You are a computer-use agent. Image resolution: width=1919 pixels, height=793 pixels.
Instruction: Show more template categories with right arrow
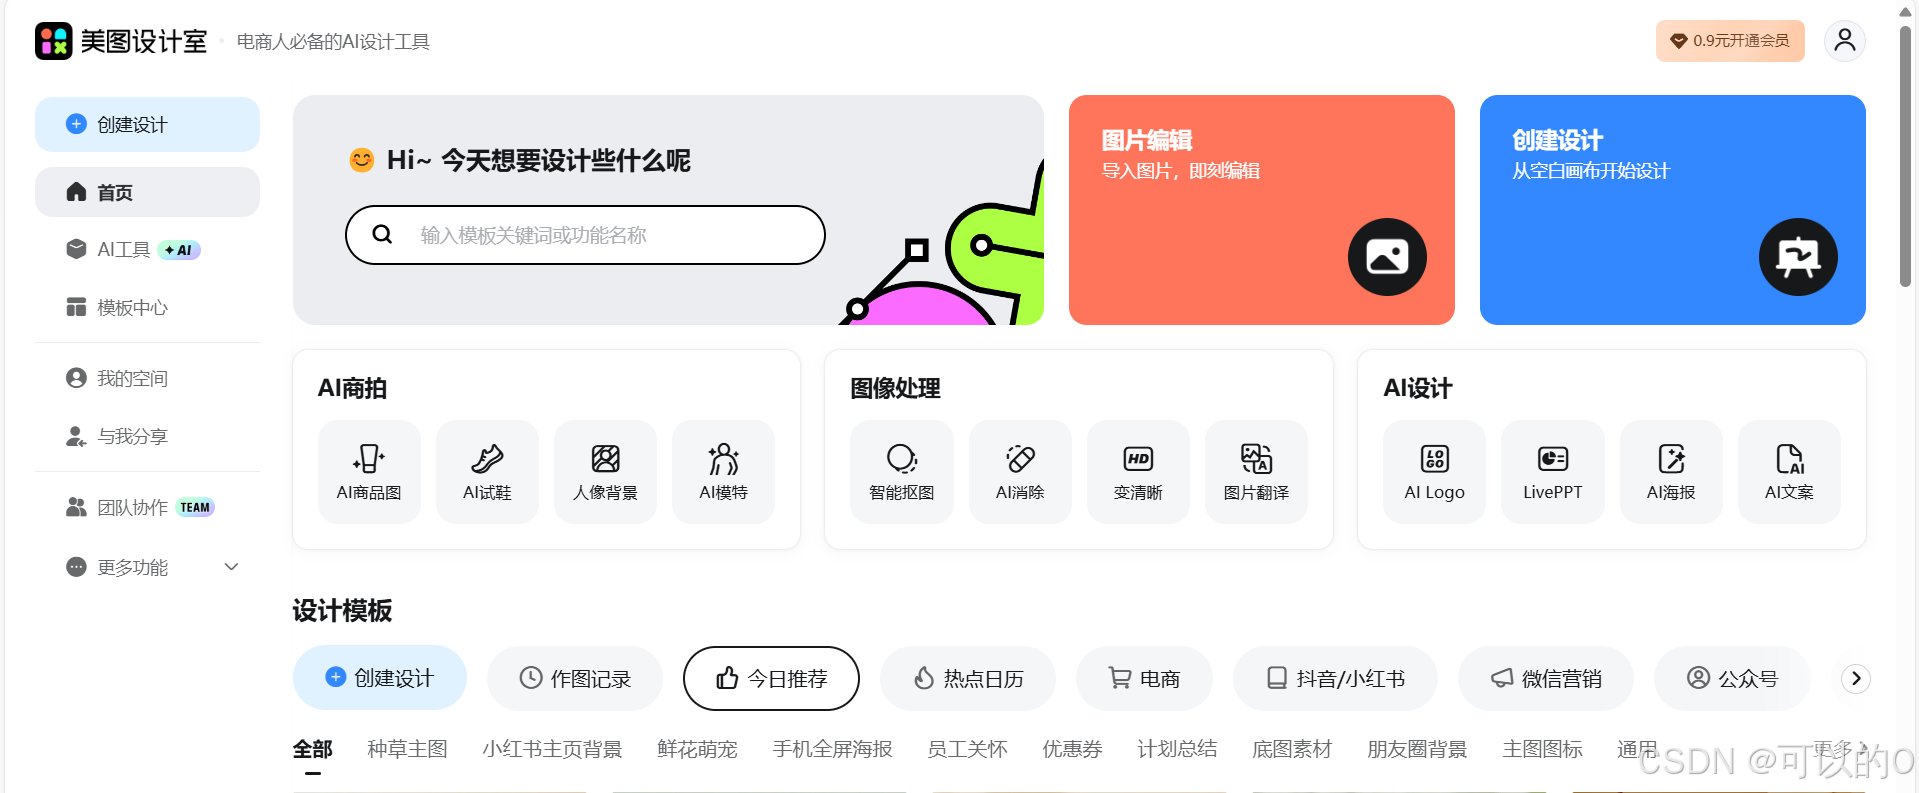coord(1856,678)
